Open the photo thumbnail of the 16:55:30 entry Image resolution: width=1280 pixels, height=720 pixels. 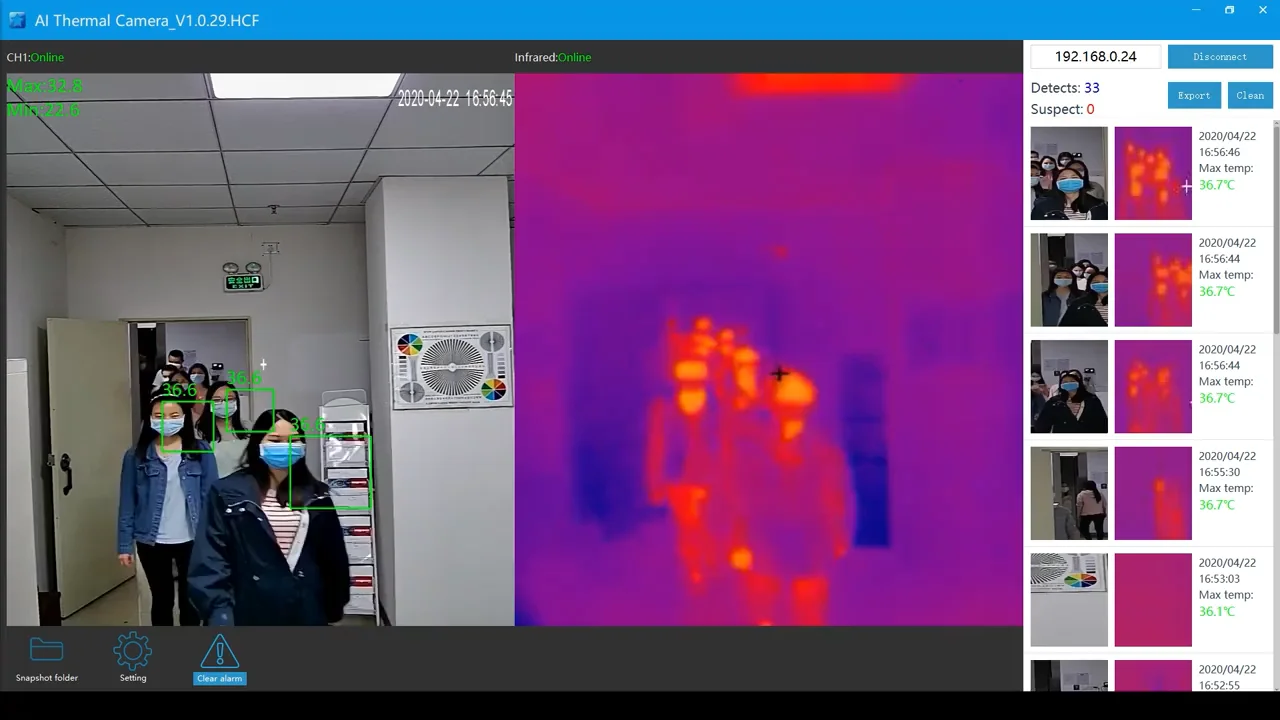coord(1069,494)
